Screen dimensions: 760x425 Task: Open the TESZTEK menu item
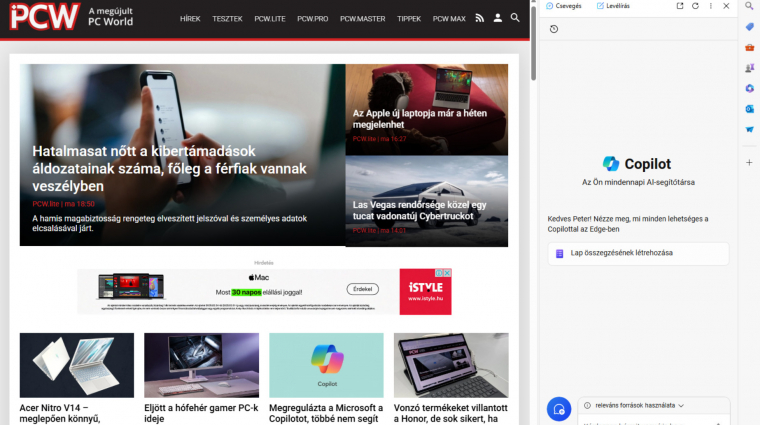[227, 19]
